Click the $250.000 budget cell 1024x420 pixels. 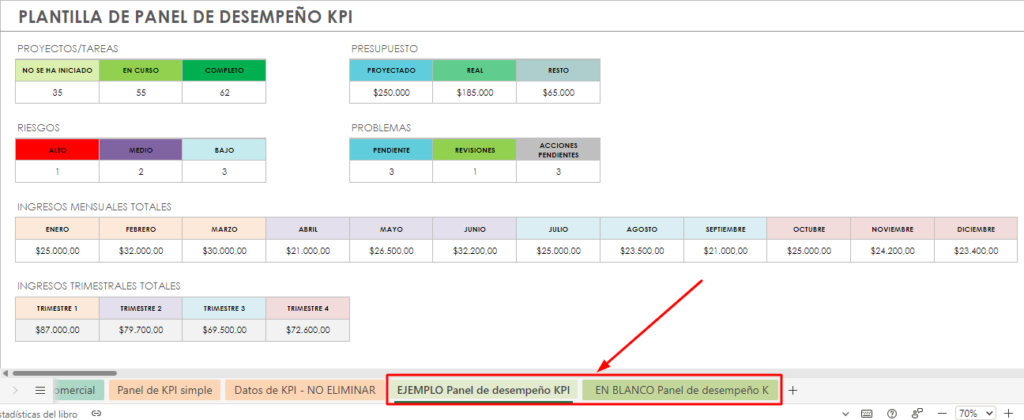[391, 93]
